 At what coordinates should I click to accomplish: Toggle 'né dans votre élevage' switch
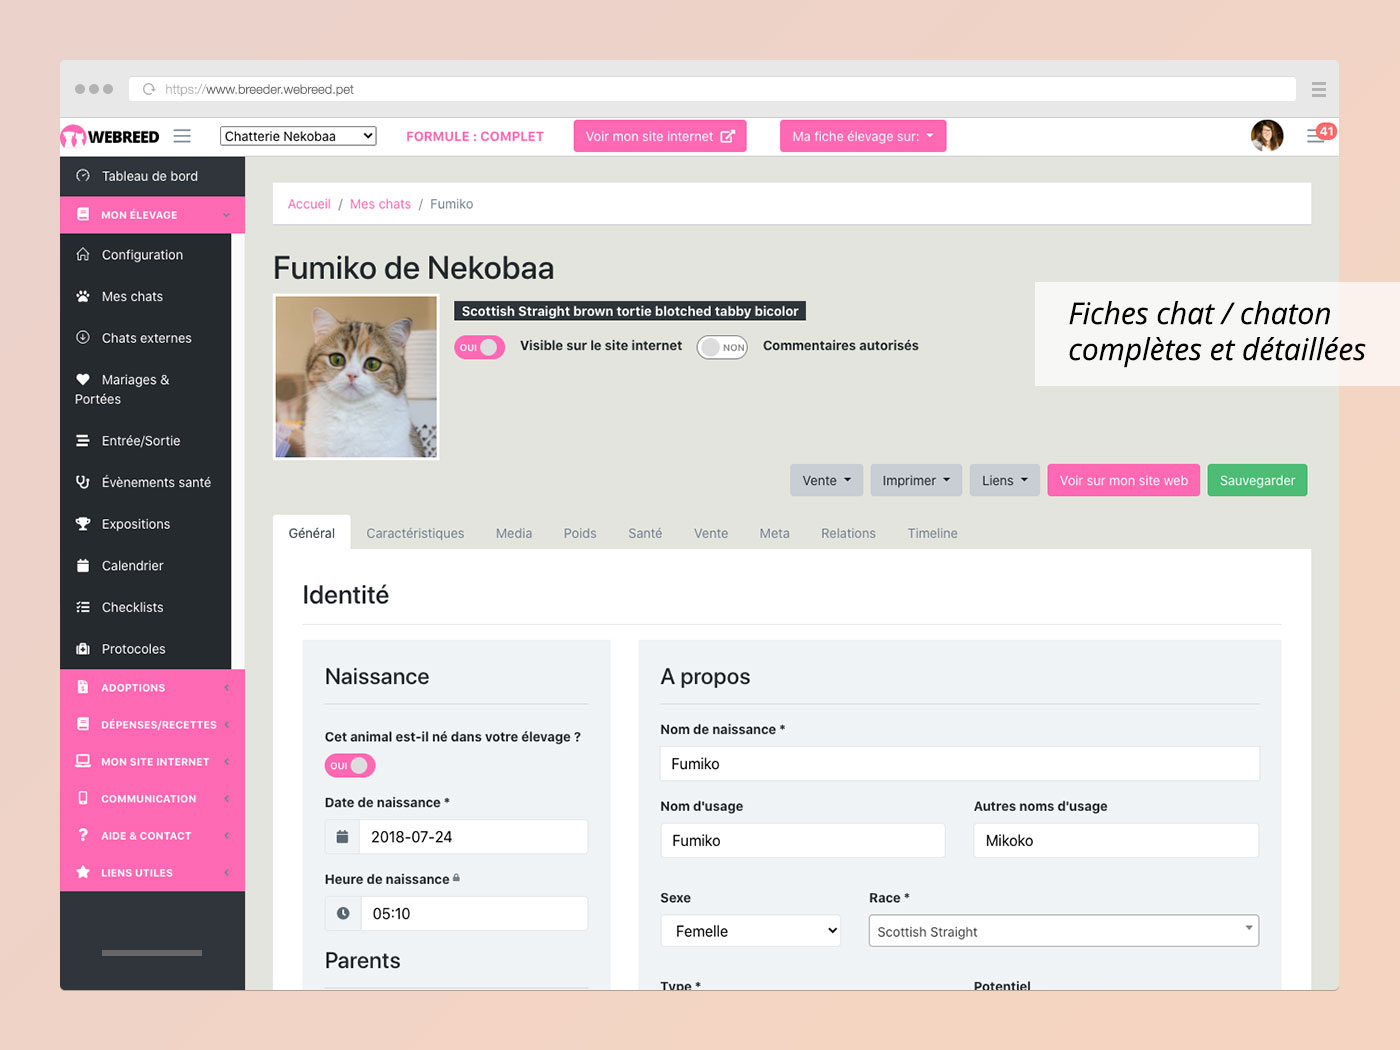click(x=350, y=766)
